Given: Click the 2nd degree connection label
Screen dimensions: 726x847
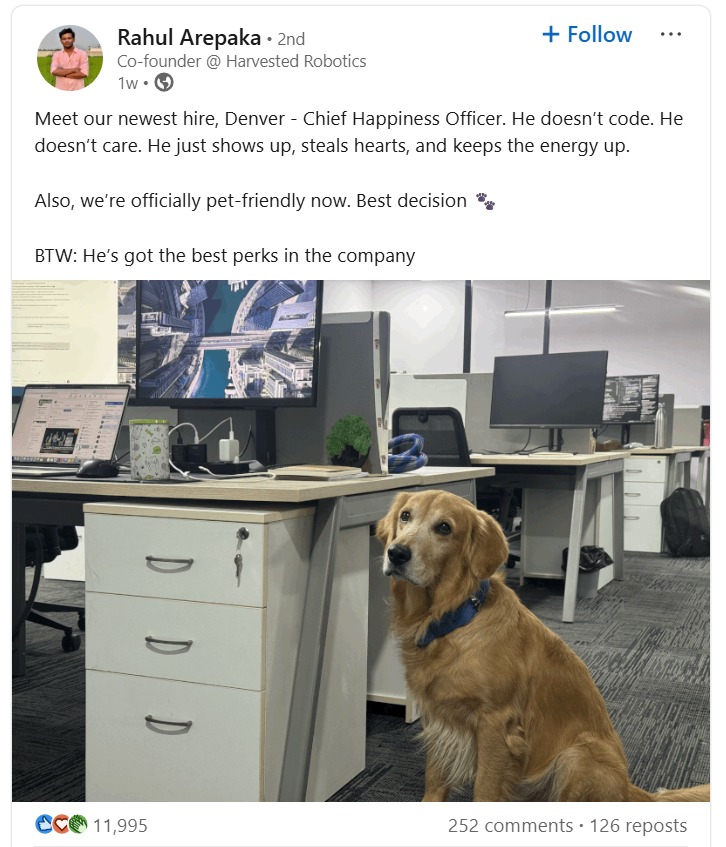Looking at the screenshot, I should tap(291, 39).
